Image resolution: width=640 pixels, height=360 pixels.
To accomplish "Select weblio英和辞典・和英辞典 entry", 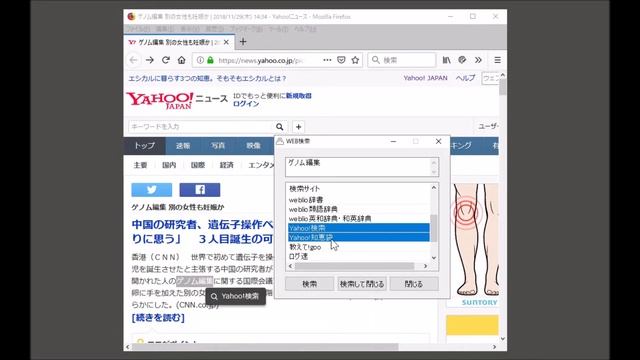I will pyautogui.click(x=359, y=218).
